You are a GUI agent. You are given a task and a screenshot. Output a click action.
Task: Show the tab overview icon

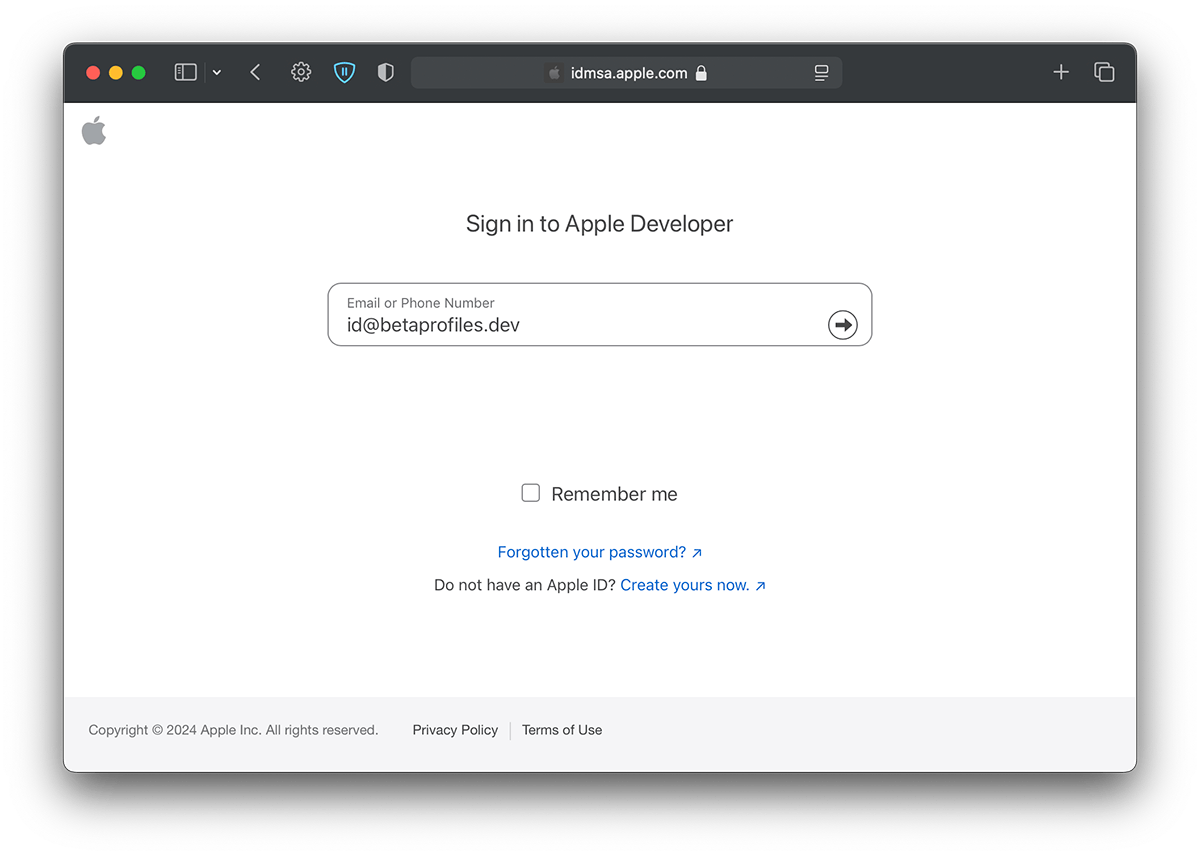[x=1104, y=72]
